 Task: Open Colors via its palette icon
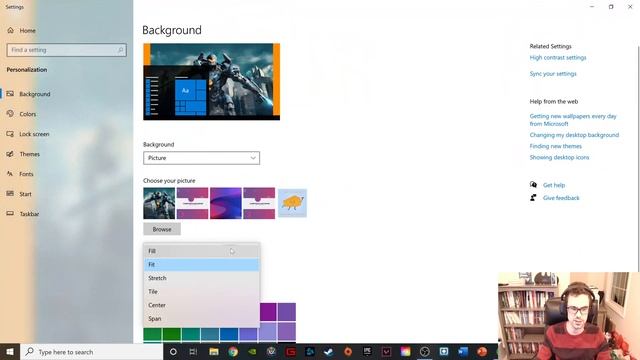(x=10, y=113)
